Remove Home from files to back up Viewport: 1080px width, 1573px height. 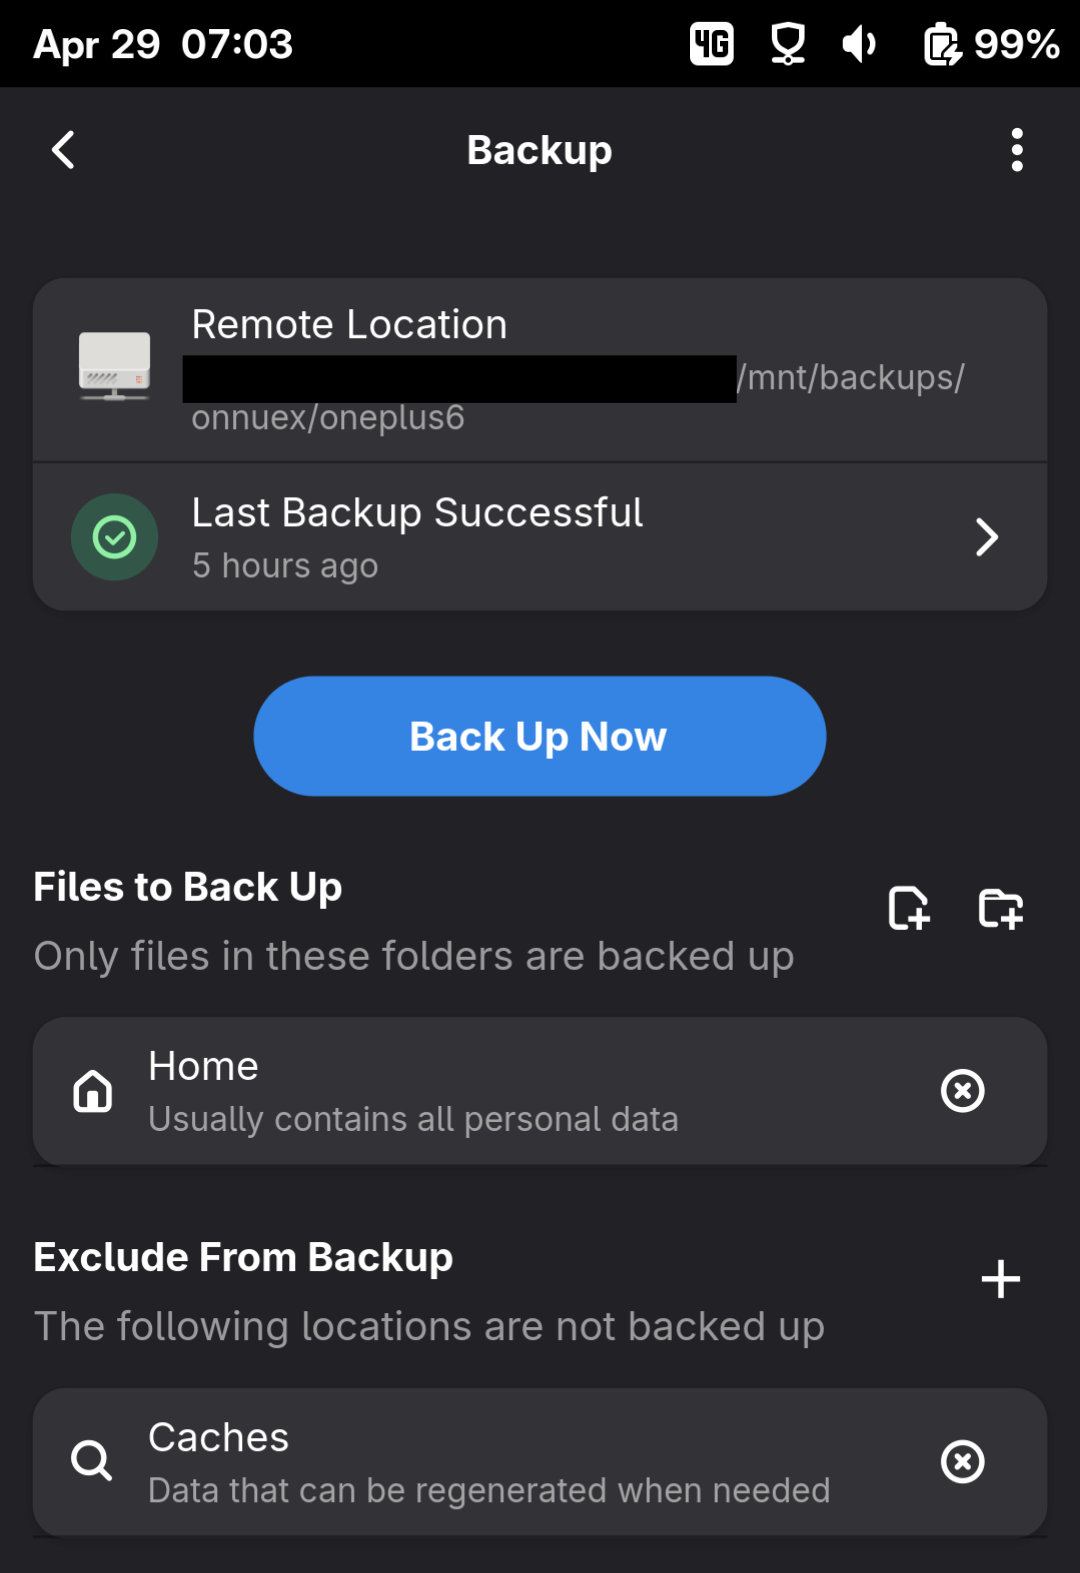pyautogui.click(x=962, y=1091)
